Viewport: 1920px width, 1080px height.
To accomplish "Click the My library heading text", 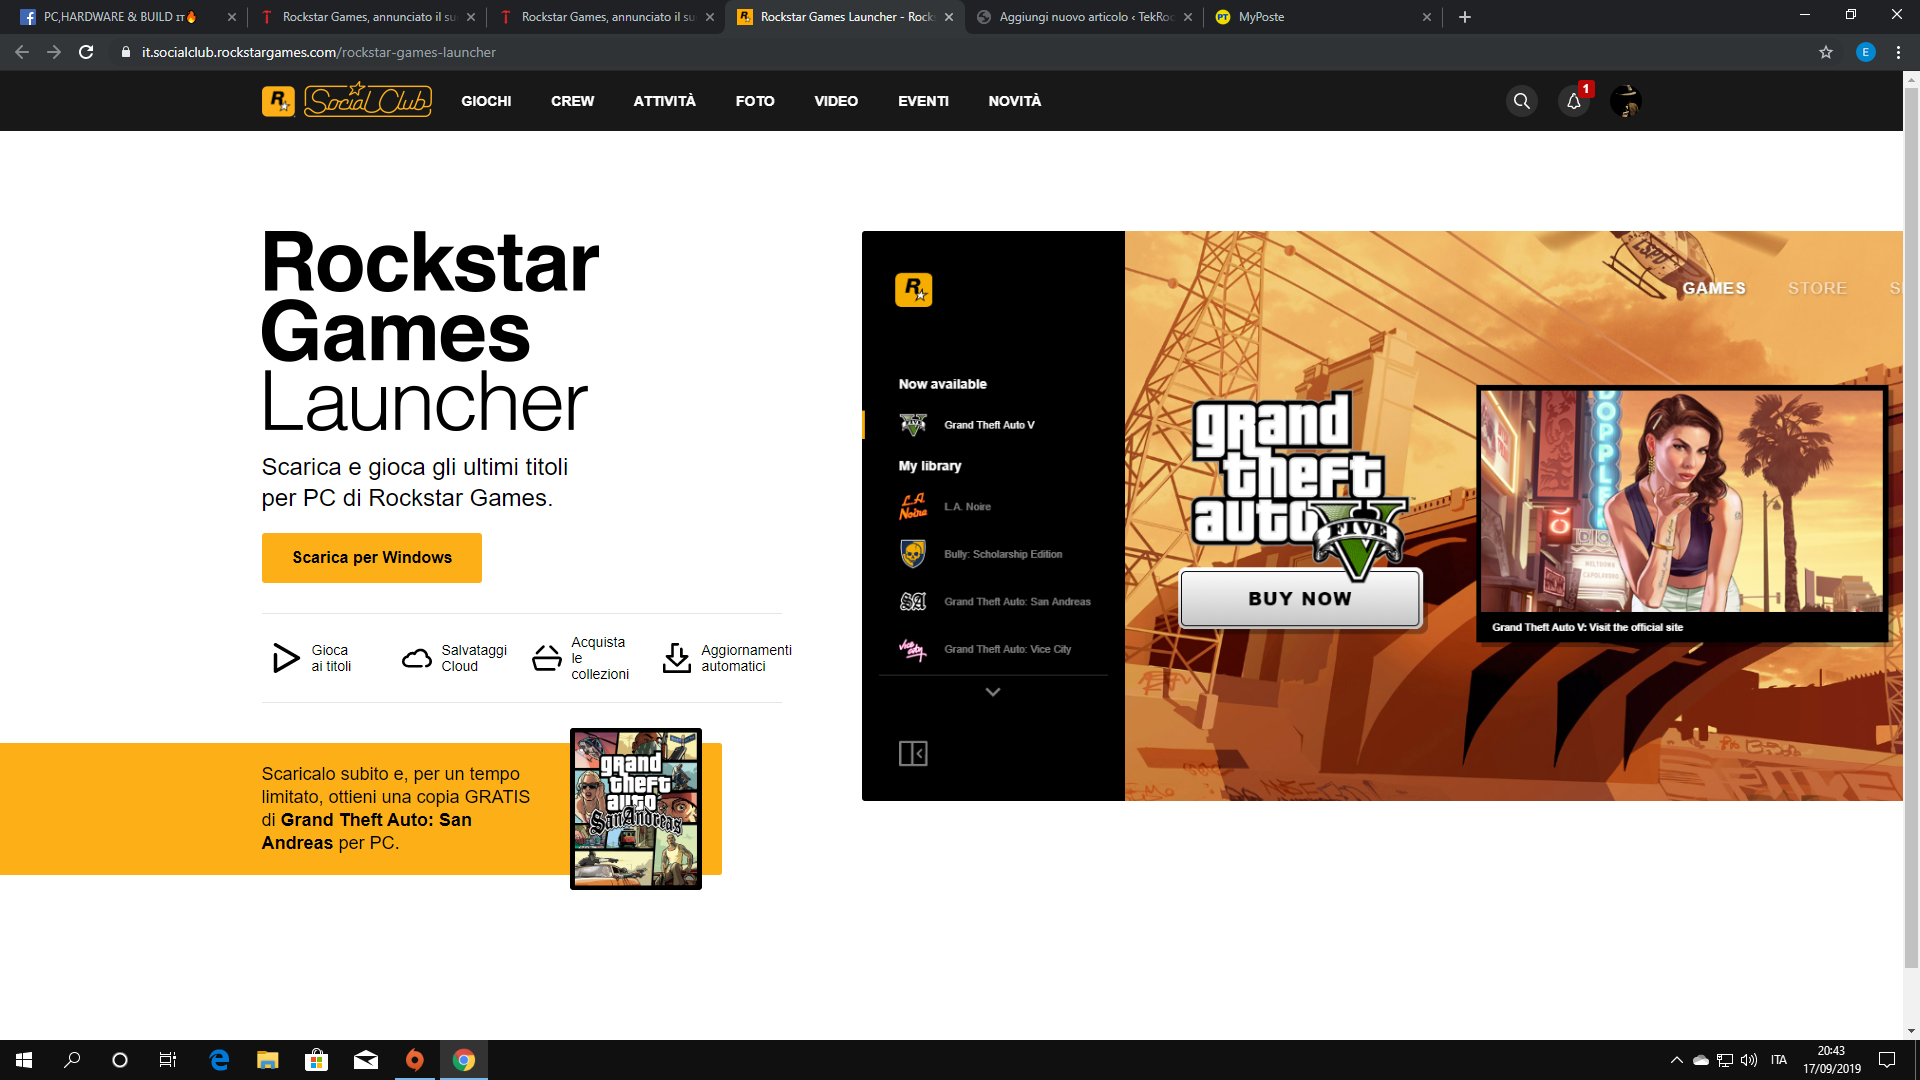I will pyautogui.click(x=930, y=466).
